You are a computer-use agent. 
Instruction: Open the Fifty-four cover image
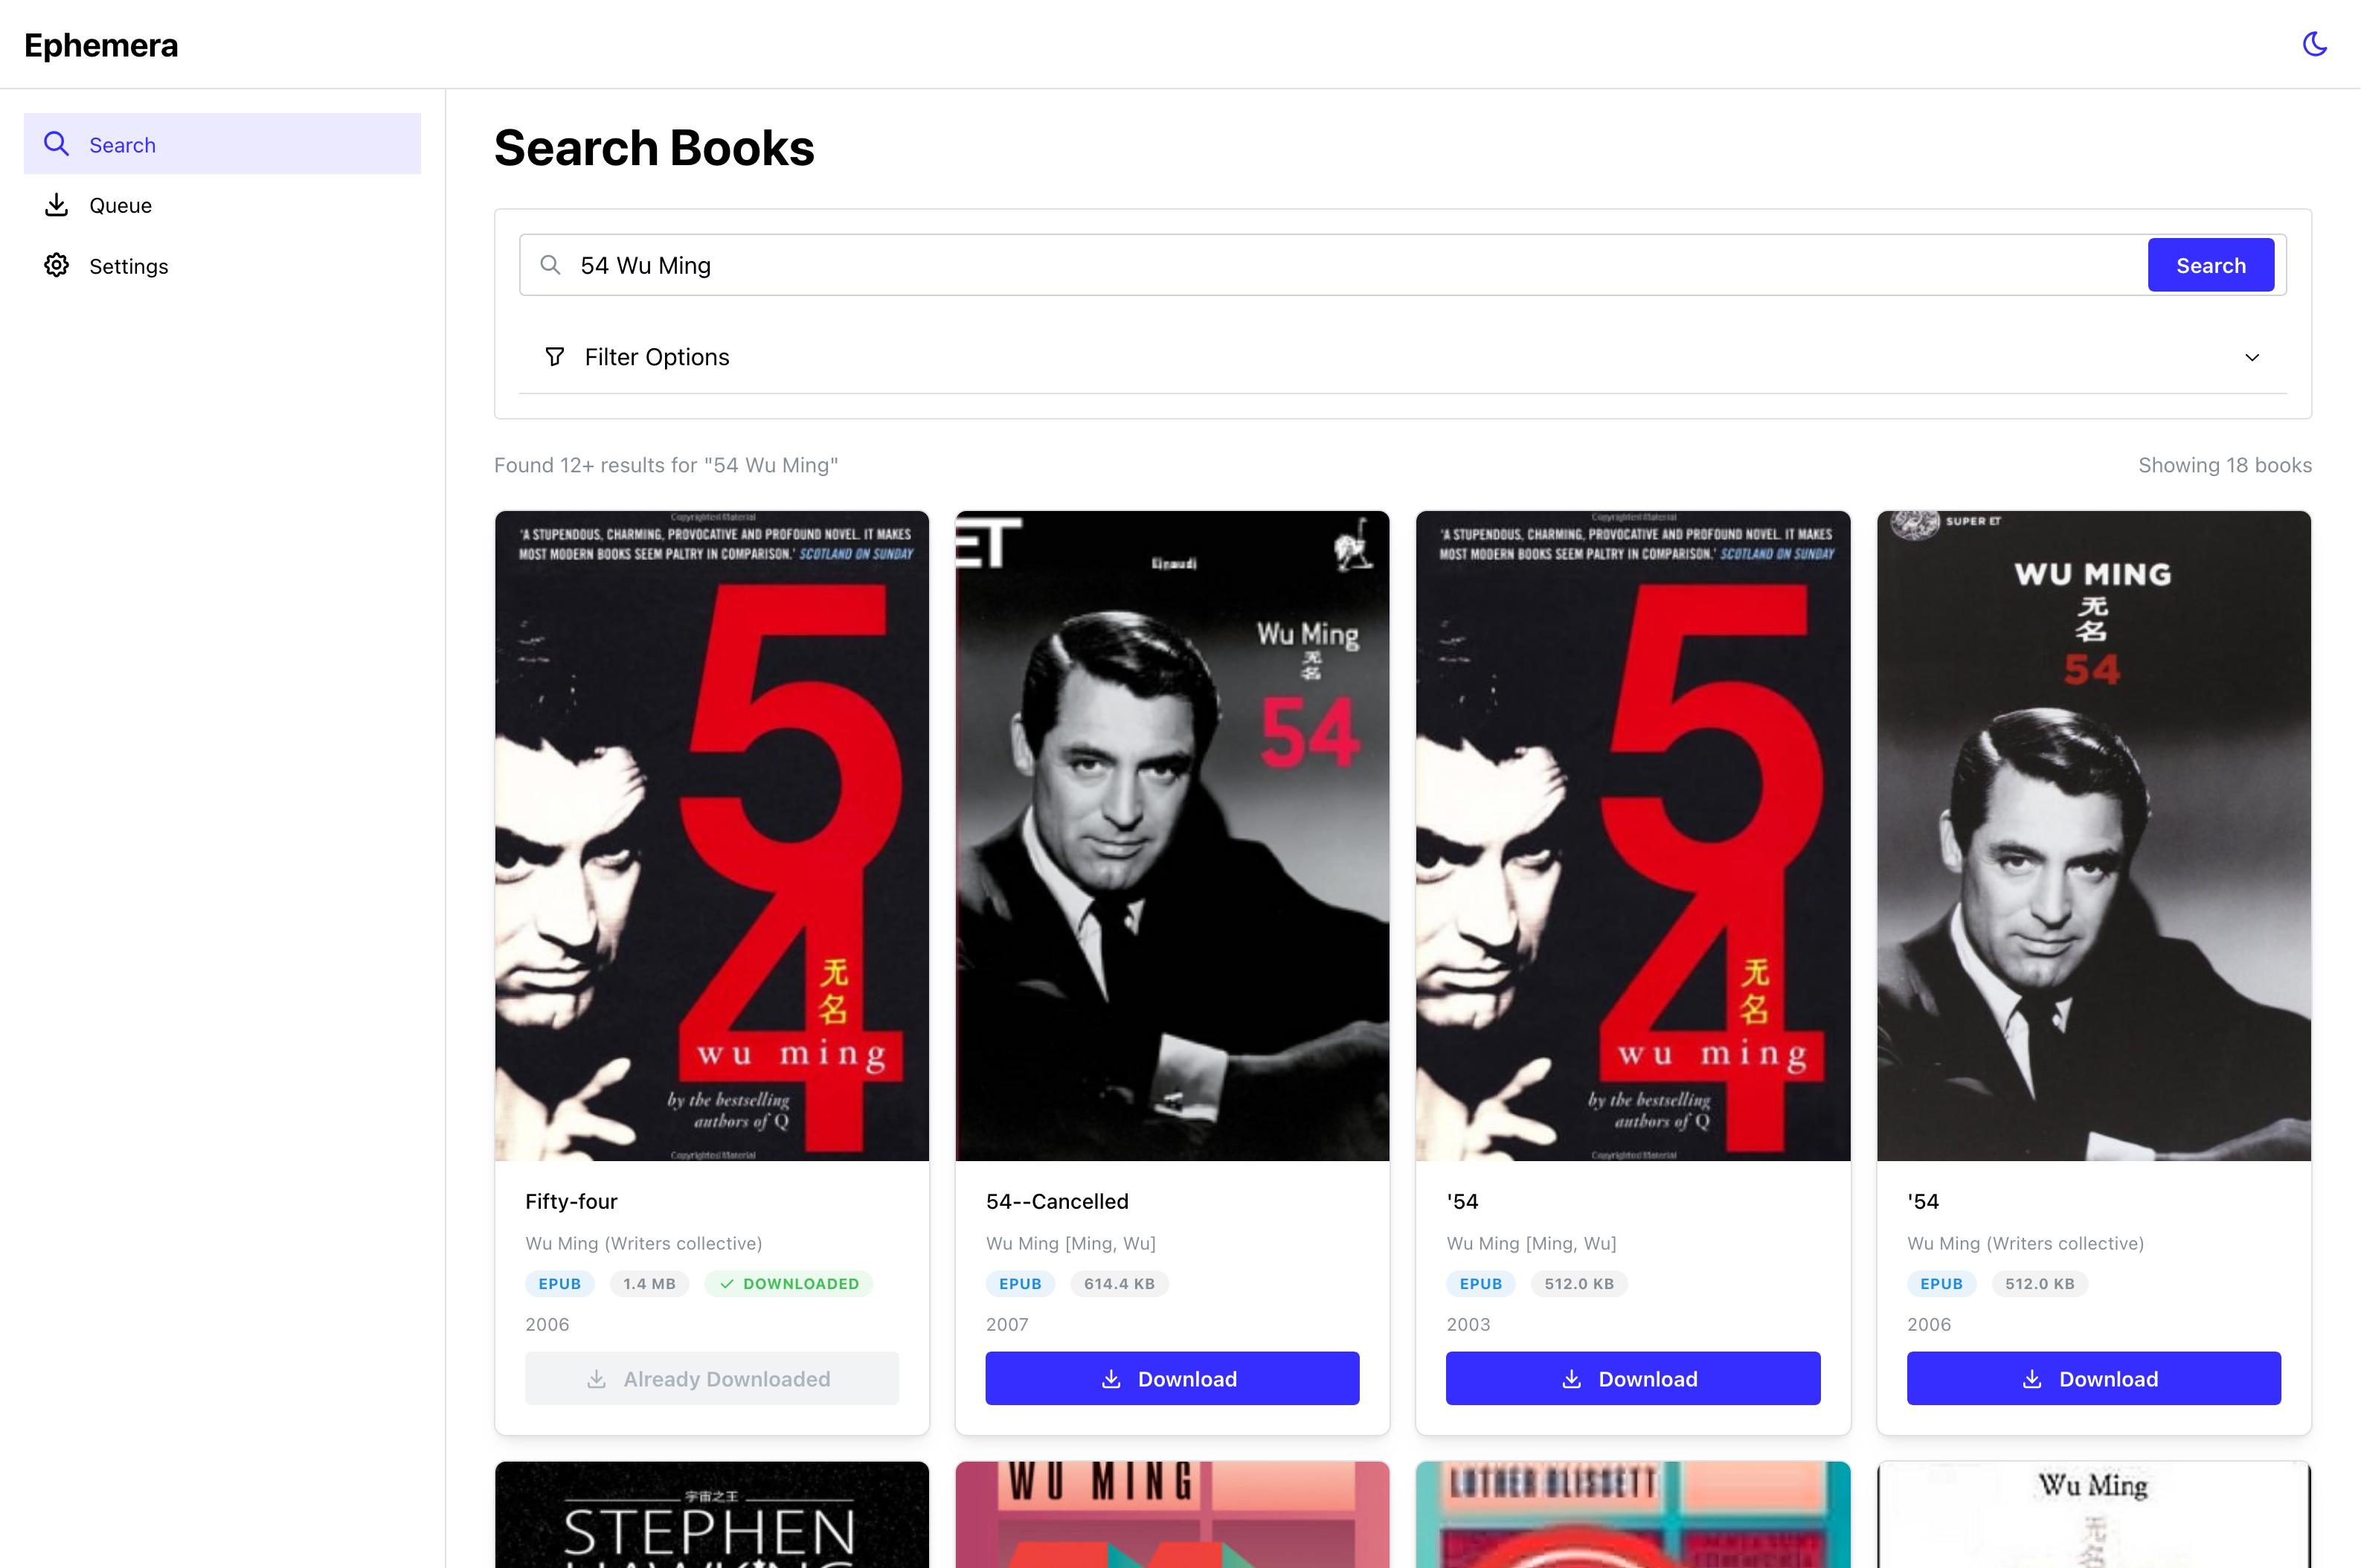pos(712,836)
